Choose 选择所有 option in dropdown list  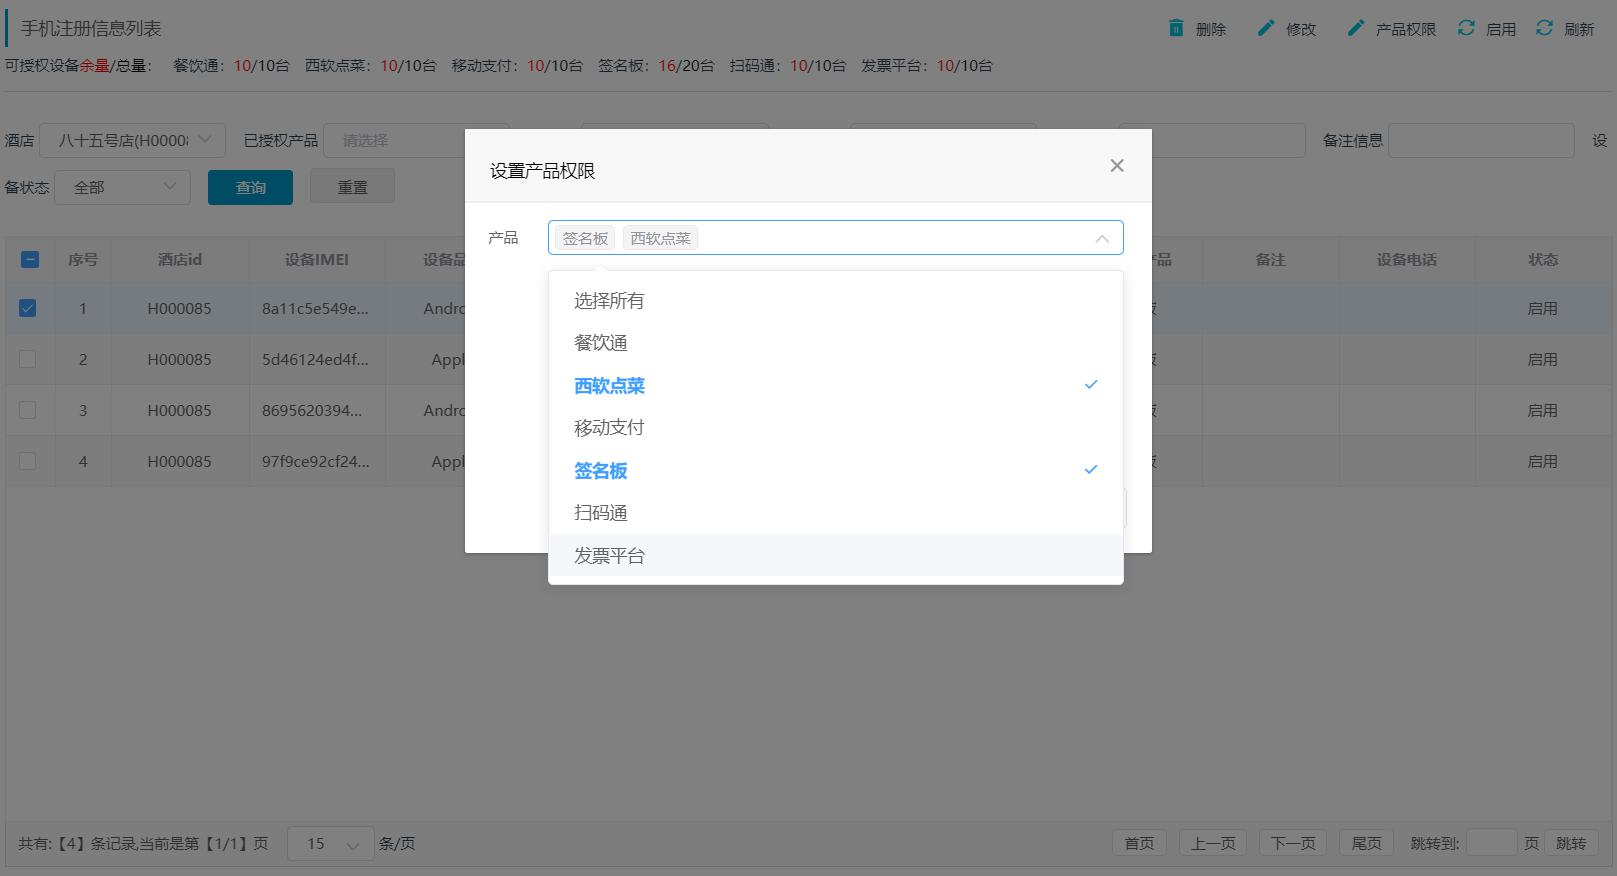tap(609, 301)
